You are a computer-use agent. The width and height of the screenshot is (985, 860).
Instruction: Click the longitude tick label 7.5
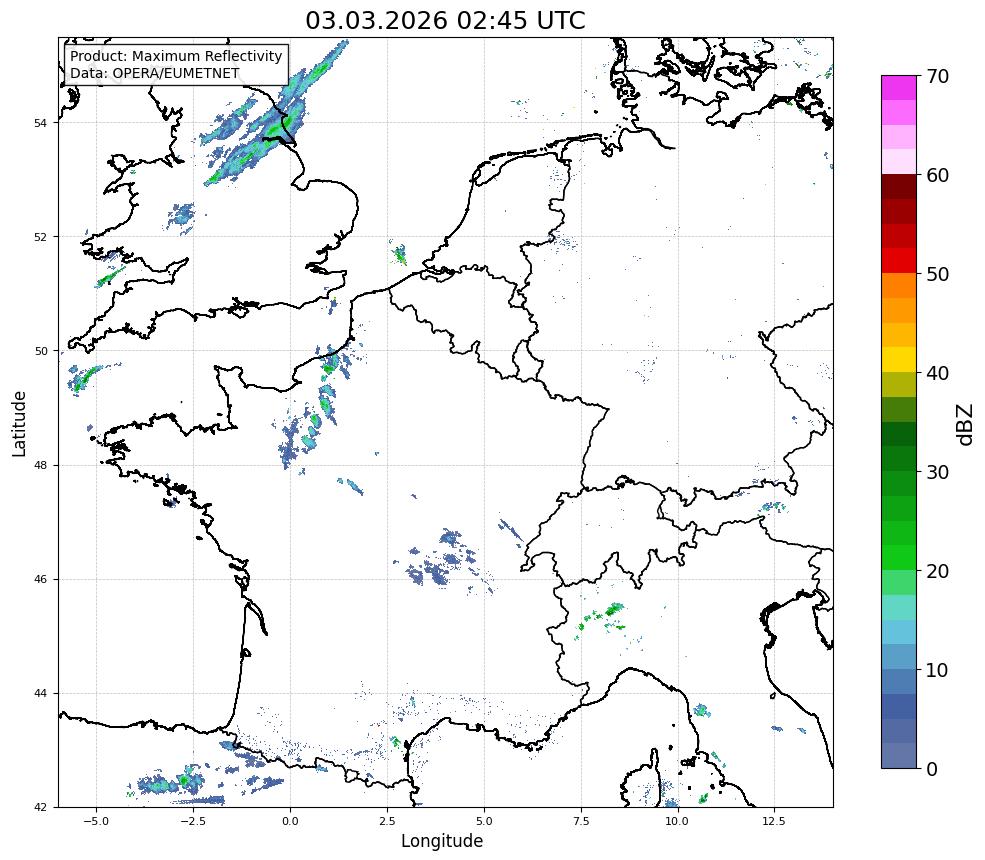tap(581, 821)
